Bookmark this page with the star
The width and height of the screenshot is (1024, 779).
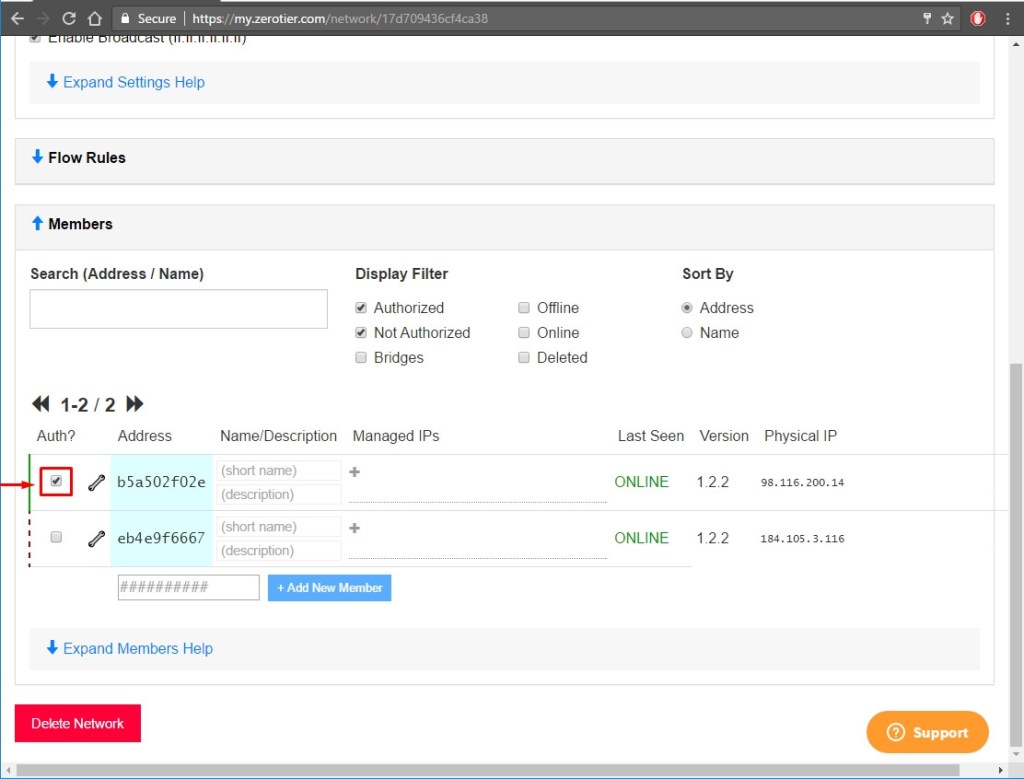pyautogui.click(x=946, y=17)
